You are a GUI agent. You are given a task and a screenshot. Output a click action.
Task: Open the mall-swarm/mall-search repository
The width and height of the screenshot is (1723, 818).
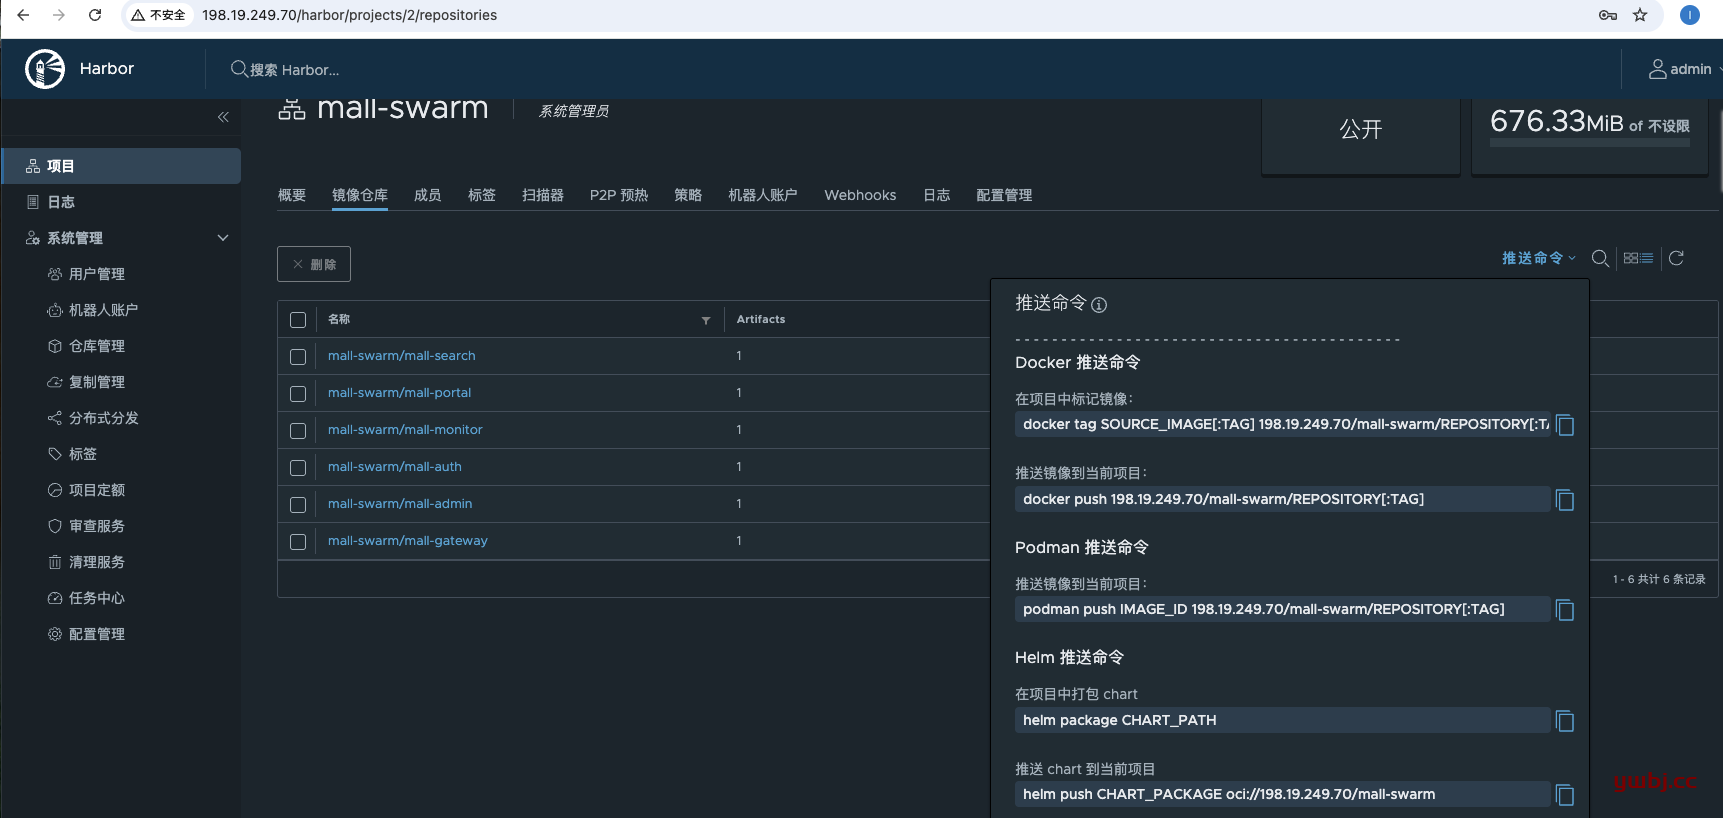tap(402, 356)
